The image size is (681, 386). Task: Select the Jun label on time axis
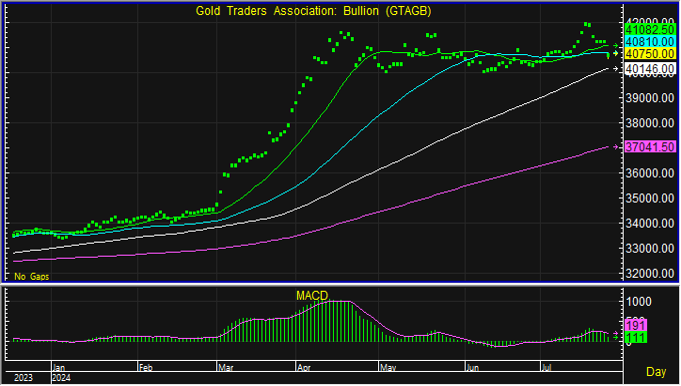click(473, 368)
